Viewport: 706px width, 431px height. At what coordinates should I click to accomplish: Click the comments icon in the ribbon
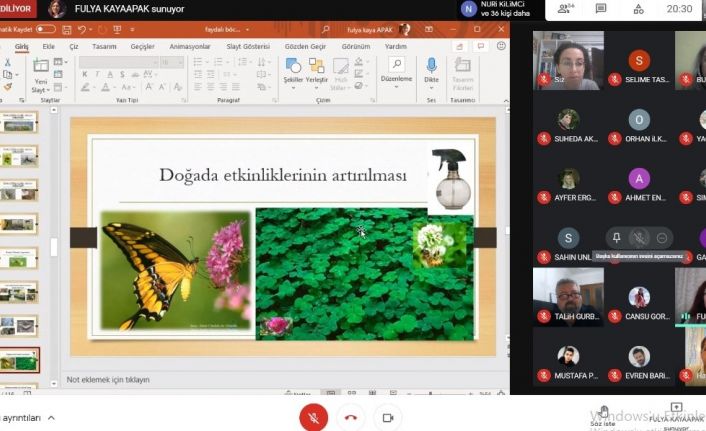[481, 46]
